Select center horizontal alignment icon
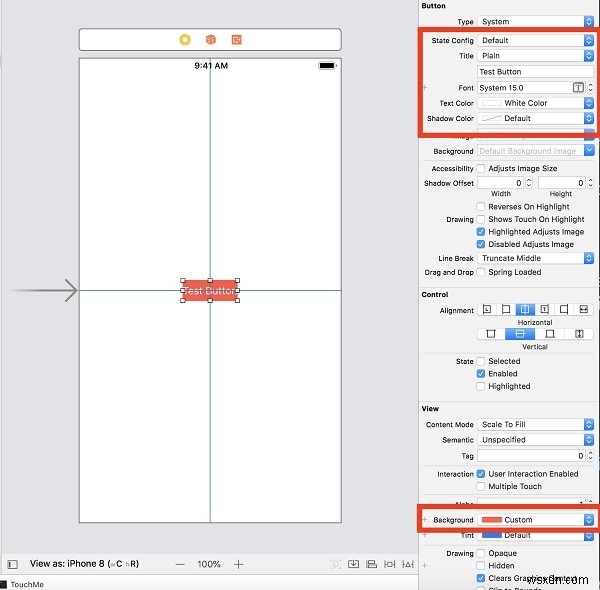 point(525,309)
